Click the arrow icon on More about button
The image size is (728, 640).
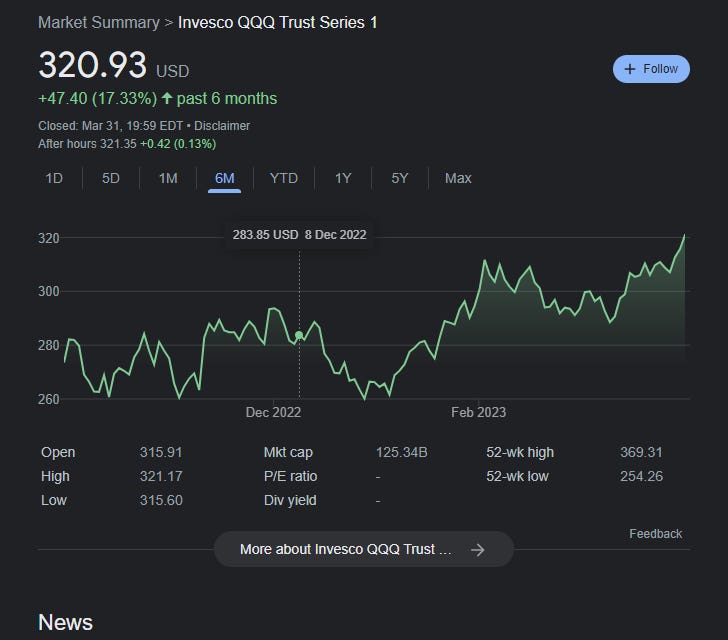tap(477, 550)
